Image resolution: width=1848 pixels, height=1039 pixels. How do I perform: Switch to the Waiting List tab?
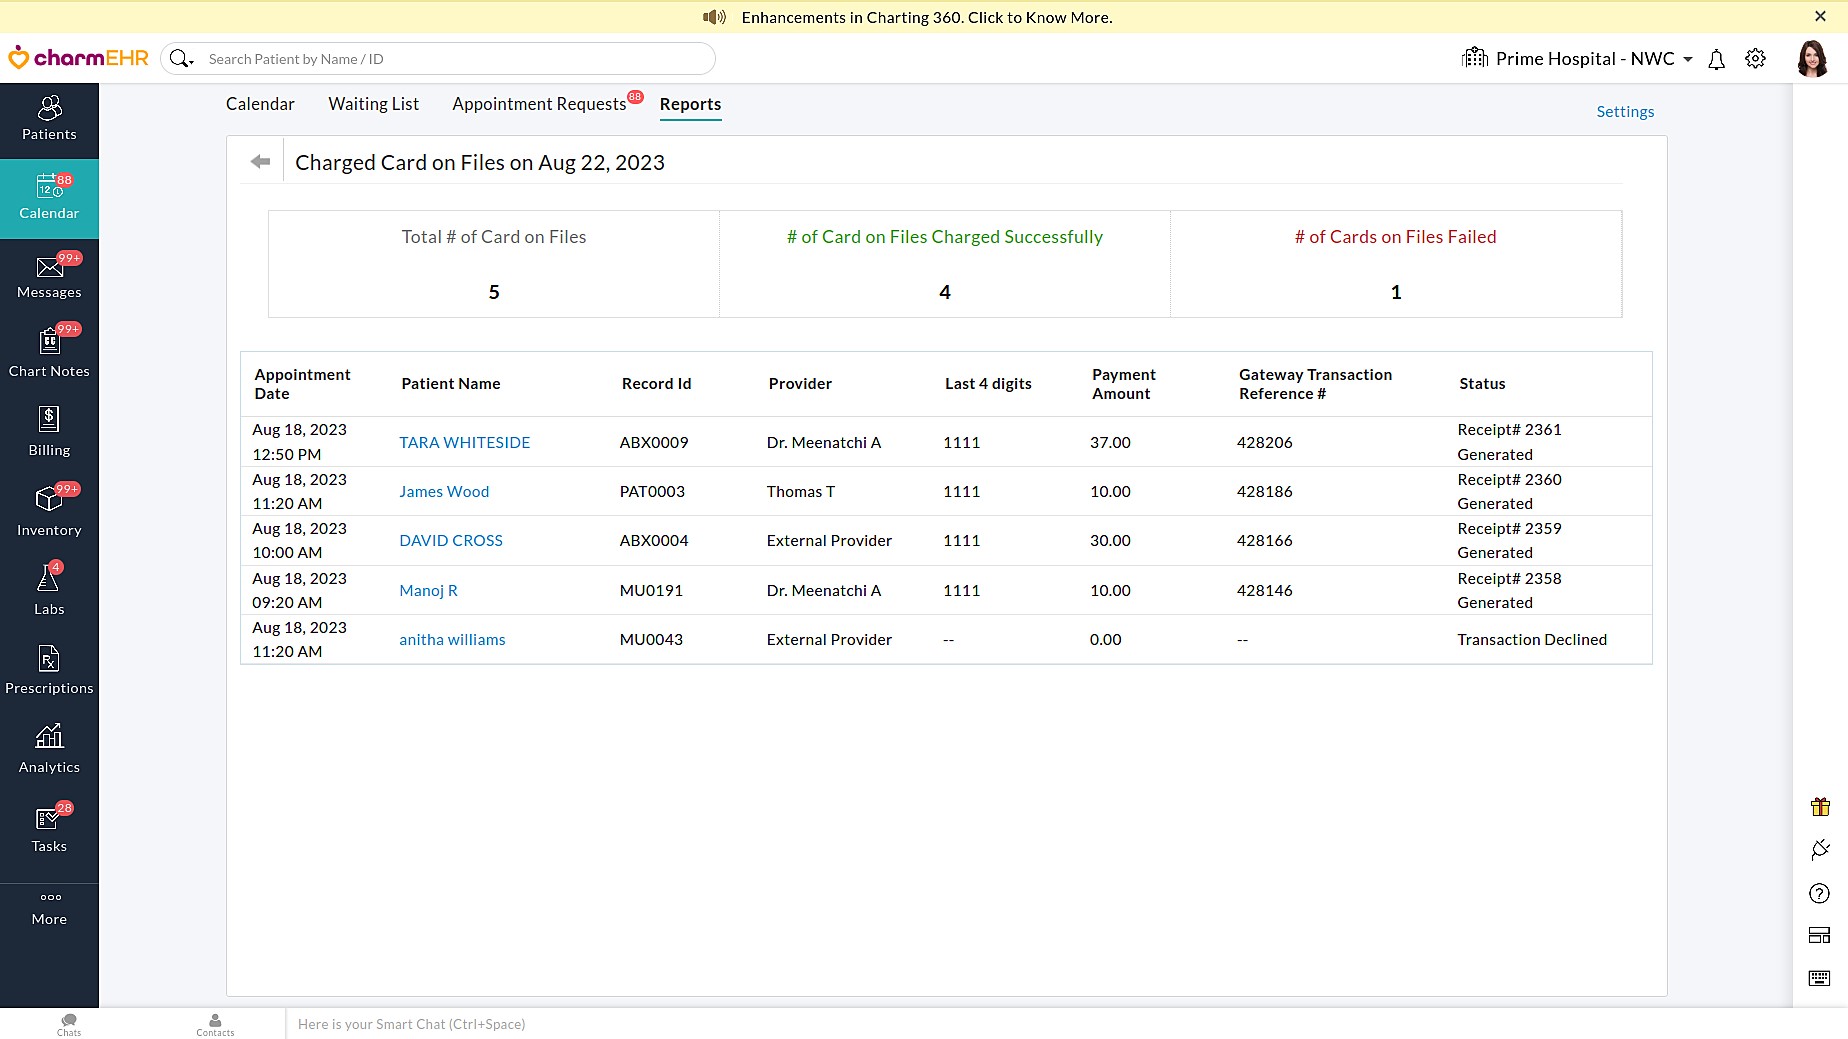(x=373, y=104)
